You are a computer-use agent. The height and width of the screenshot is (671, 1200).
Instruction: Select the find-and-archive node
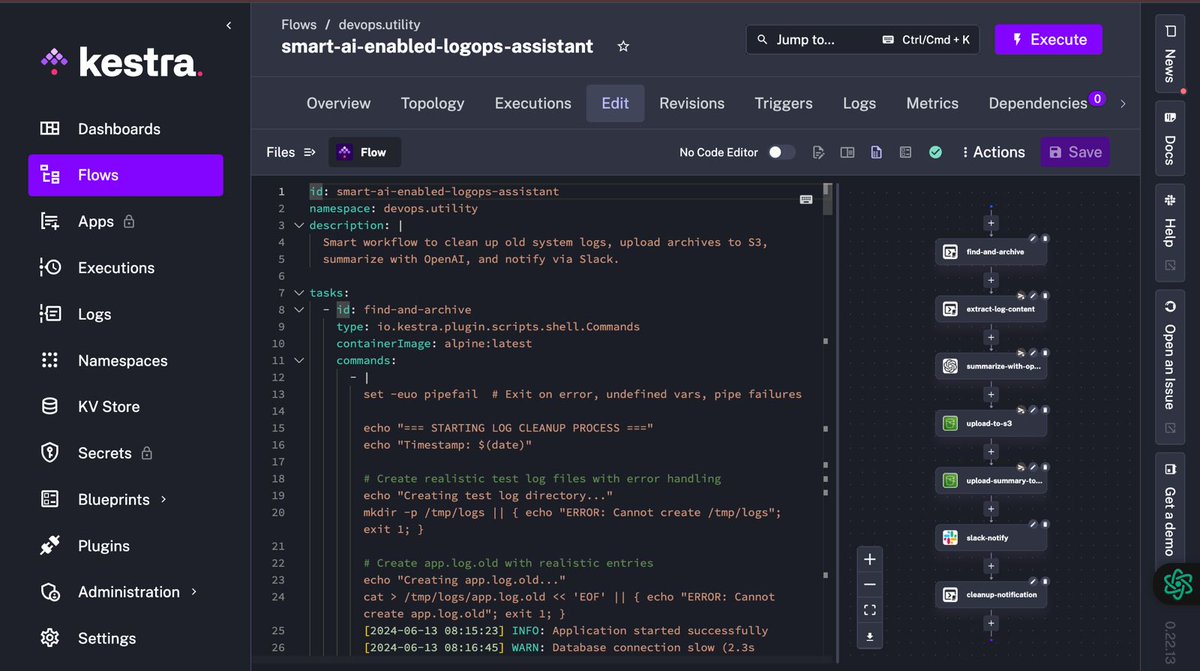point(991,252)
